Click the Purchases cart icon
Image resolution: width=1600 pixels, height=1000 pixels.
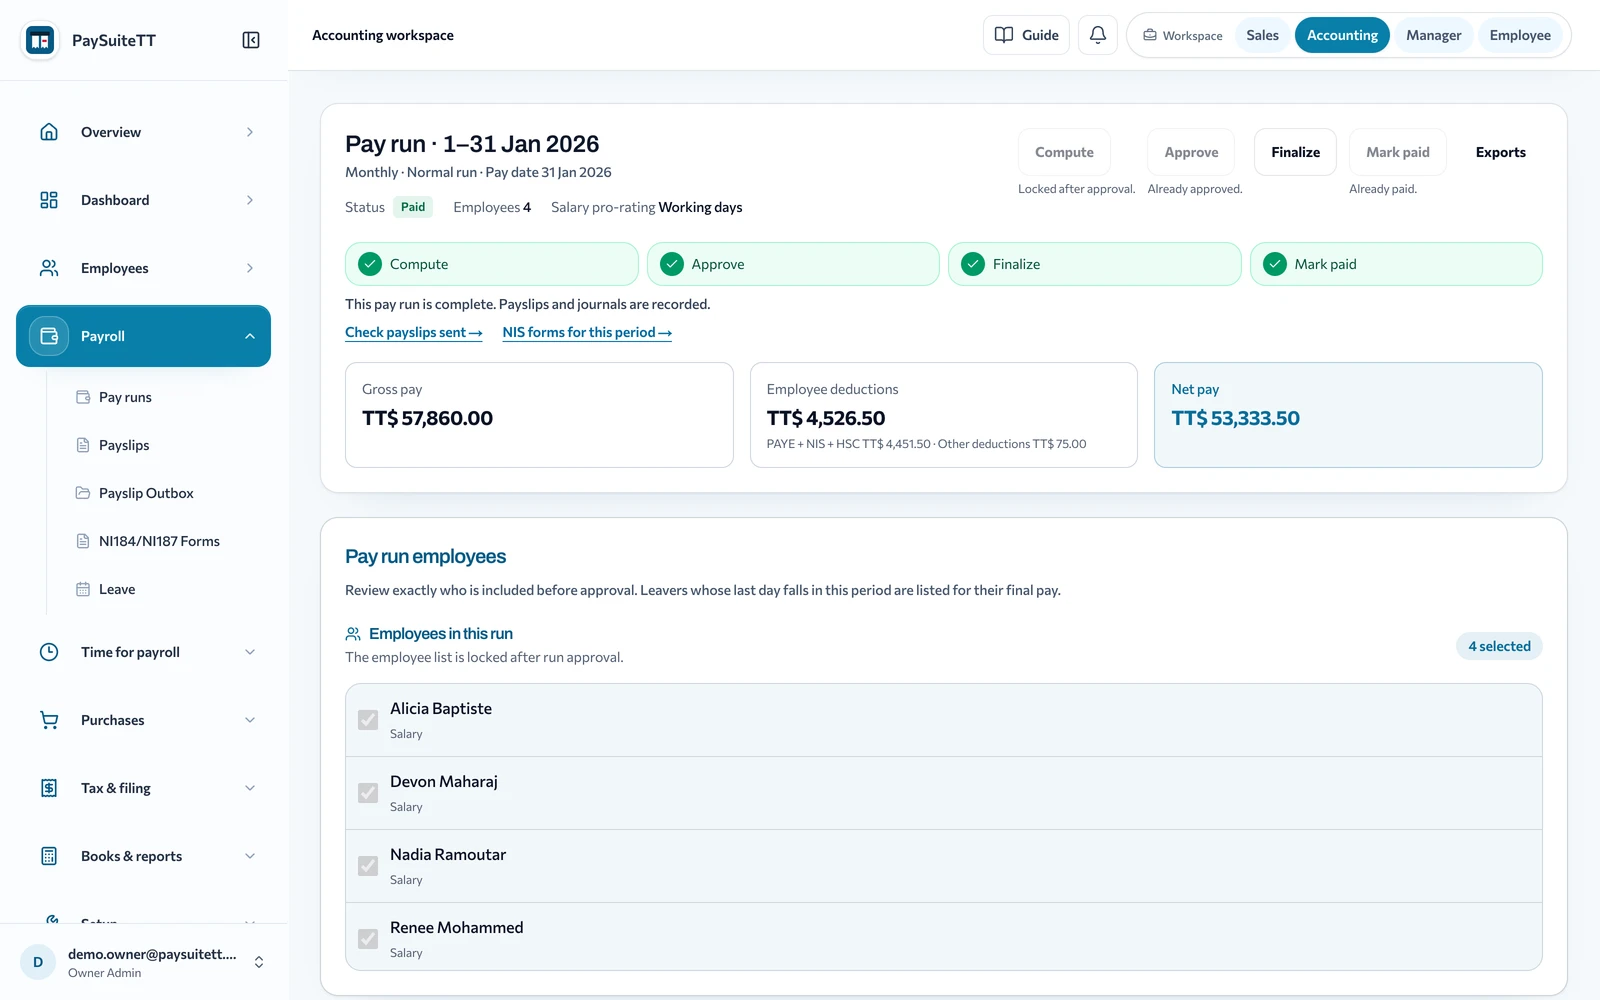(49, 720)
